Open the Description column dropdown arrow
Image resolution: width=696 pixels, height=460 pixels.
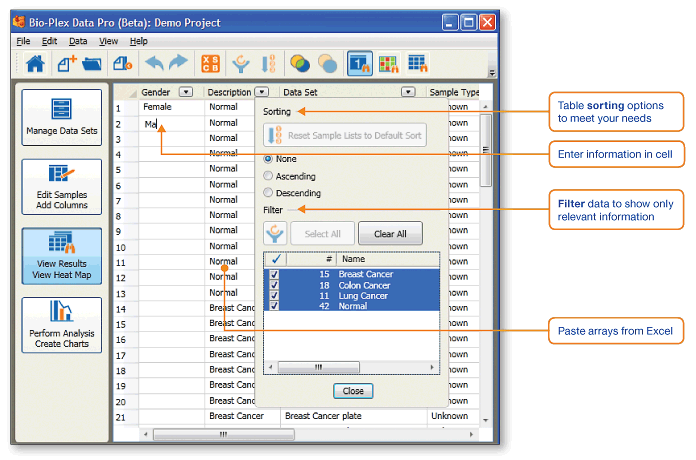pyautogui.click(x=262, y=92)
